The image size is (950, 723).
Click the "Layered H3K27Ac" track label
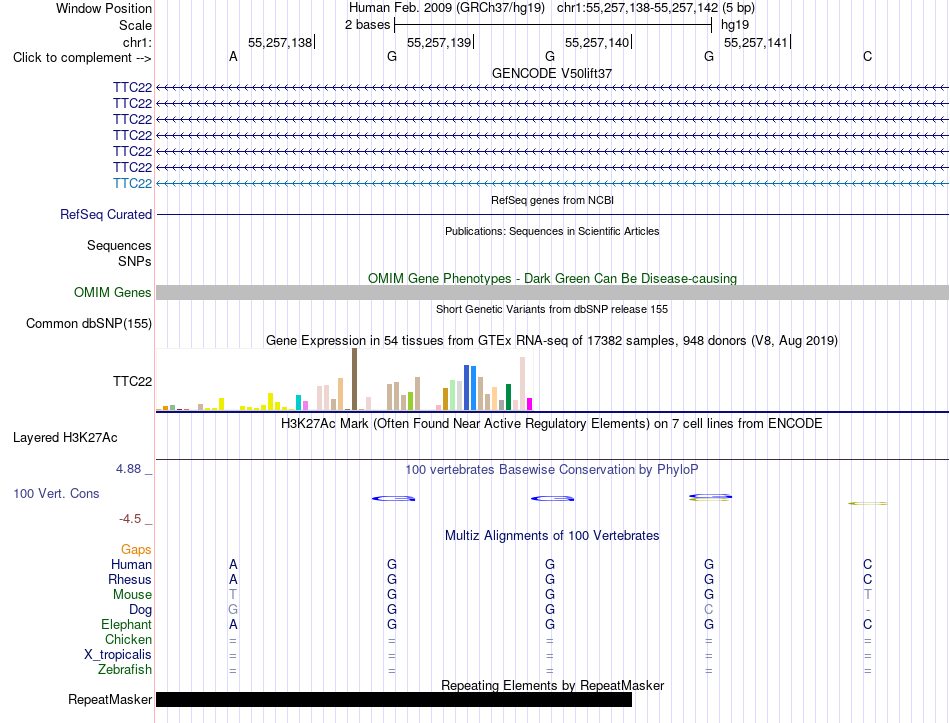point(65,438)
